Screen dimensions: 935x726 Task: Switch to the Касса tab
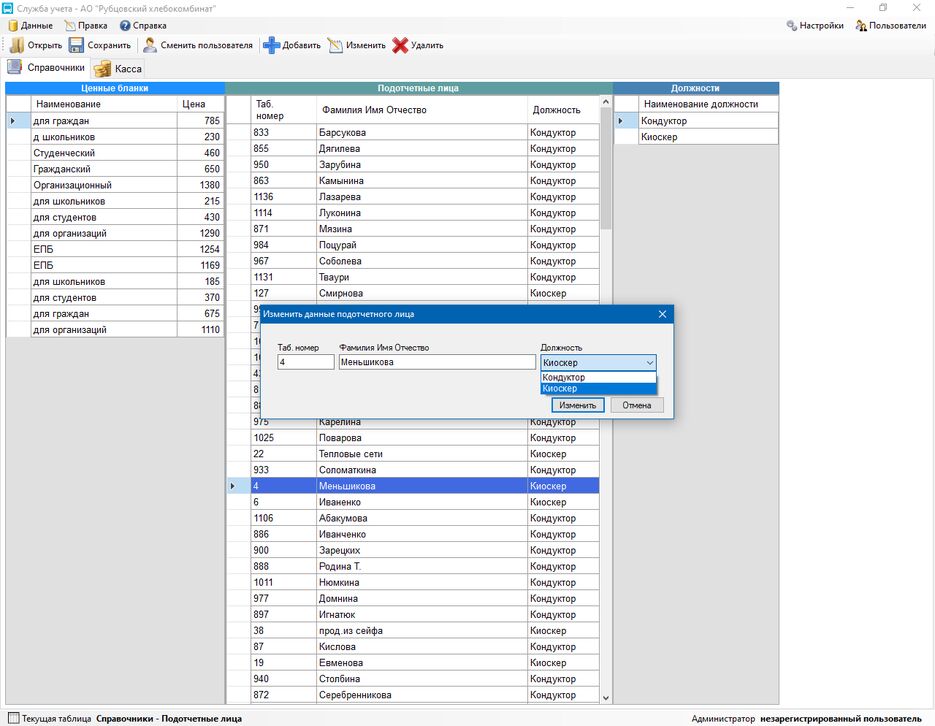pos(118,69)
